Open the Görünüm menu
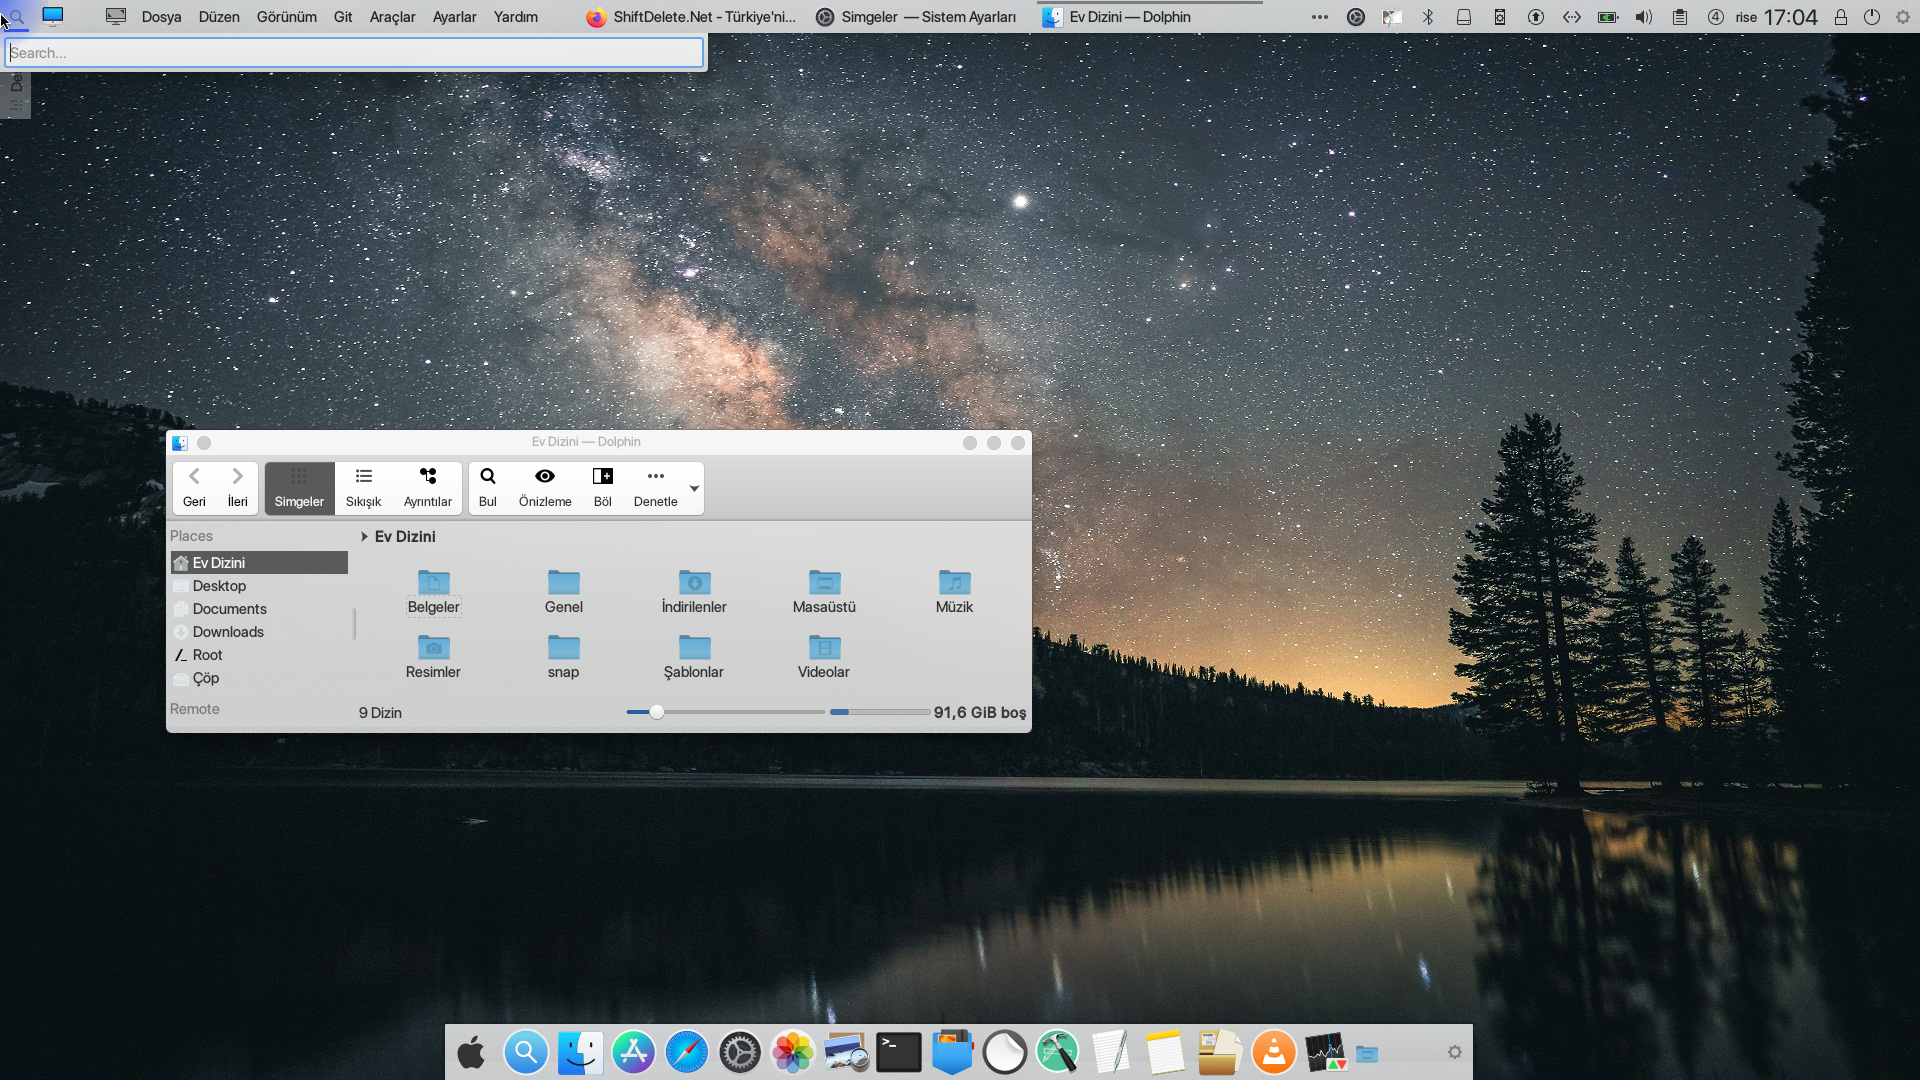1920x1080 pixels. [286, 17]
